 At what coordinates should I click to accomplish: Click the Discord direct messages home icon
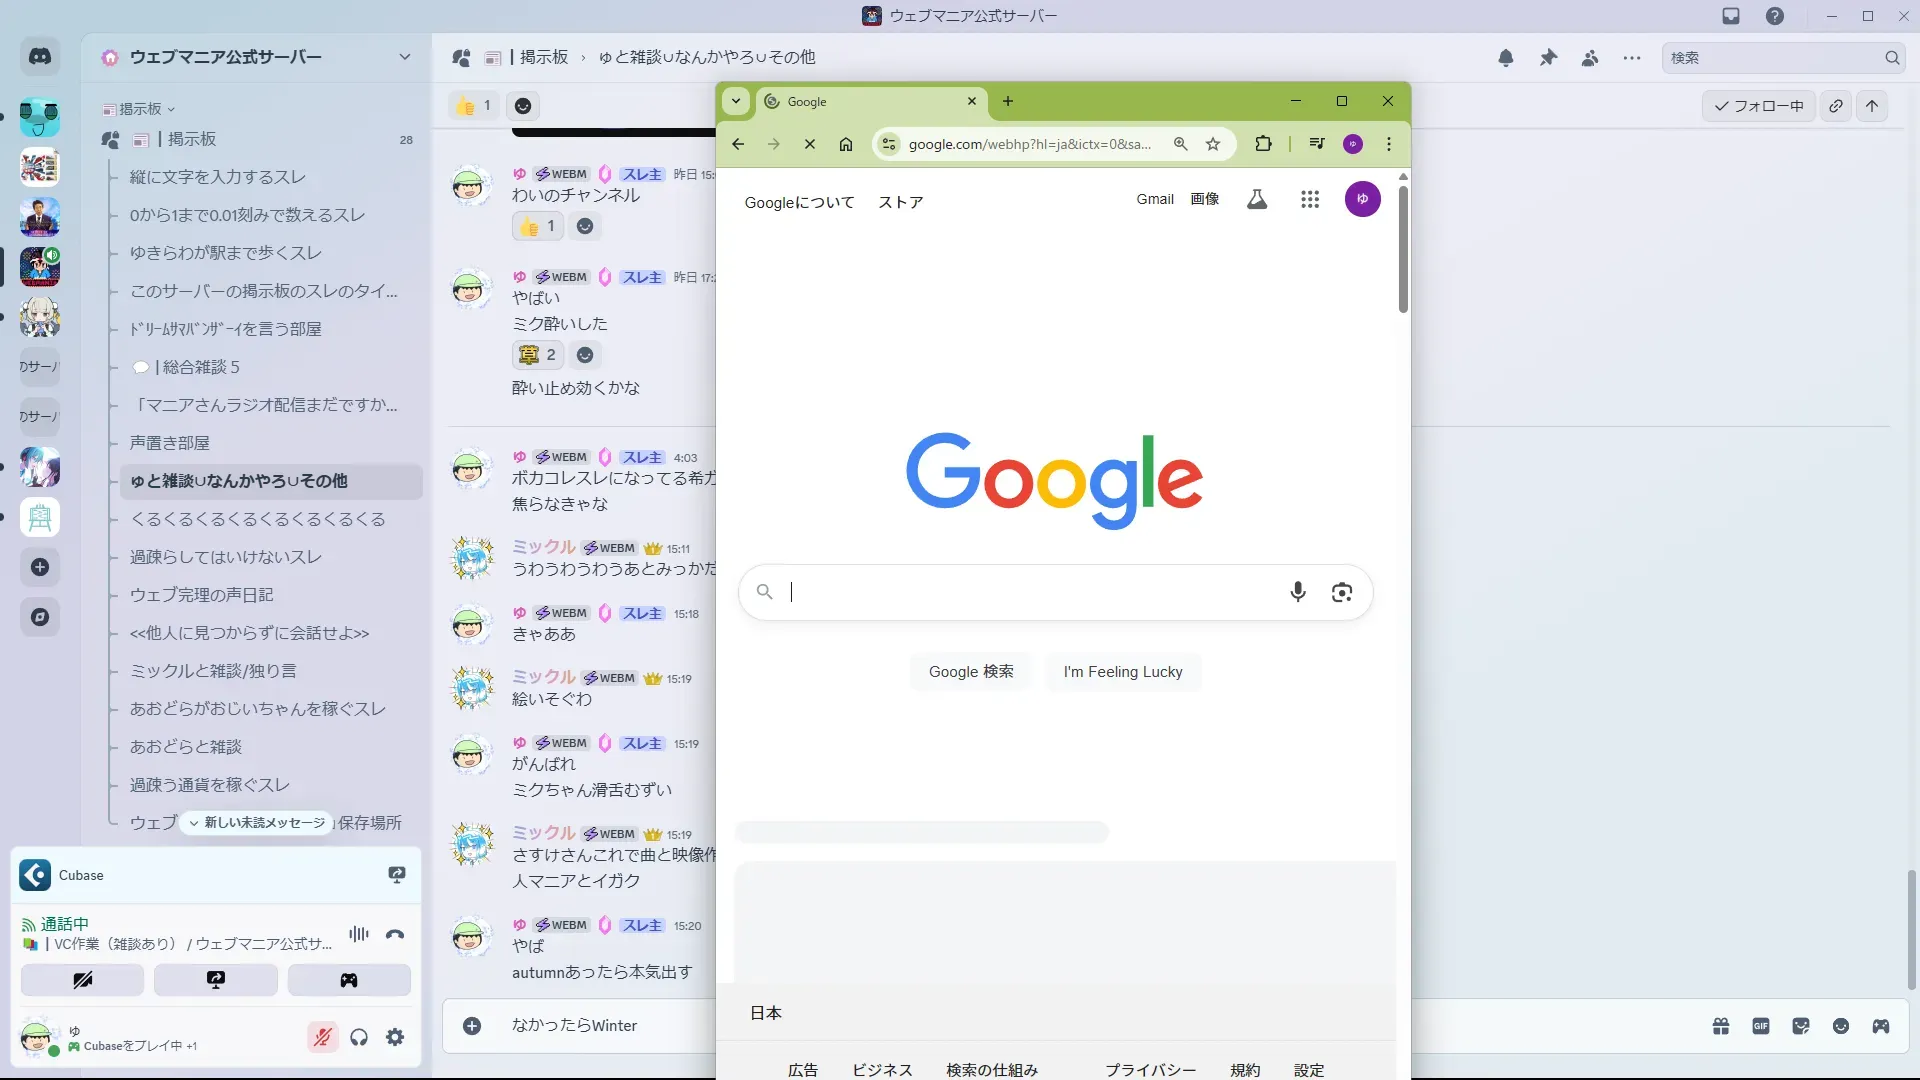[x=40, y=57]
